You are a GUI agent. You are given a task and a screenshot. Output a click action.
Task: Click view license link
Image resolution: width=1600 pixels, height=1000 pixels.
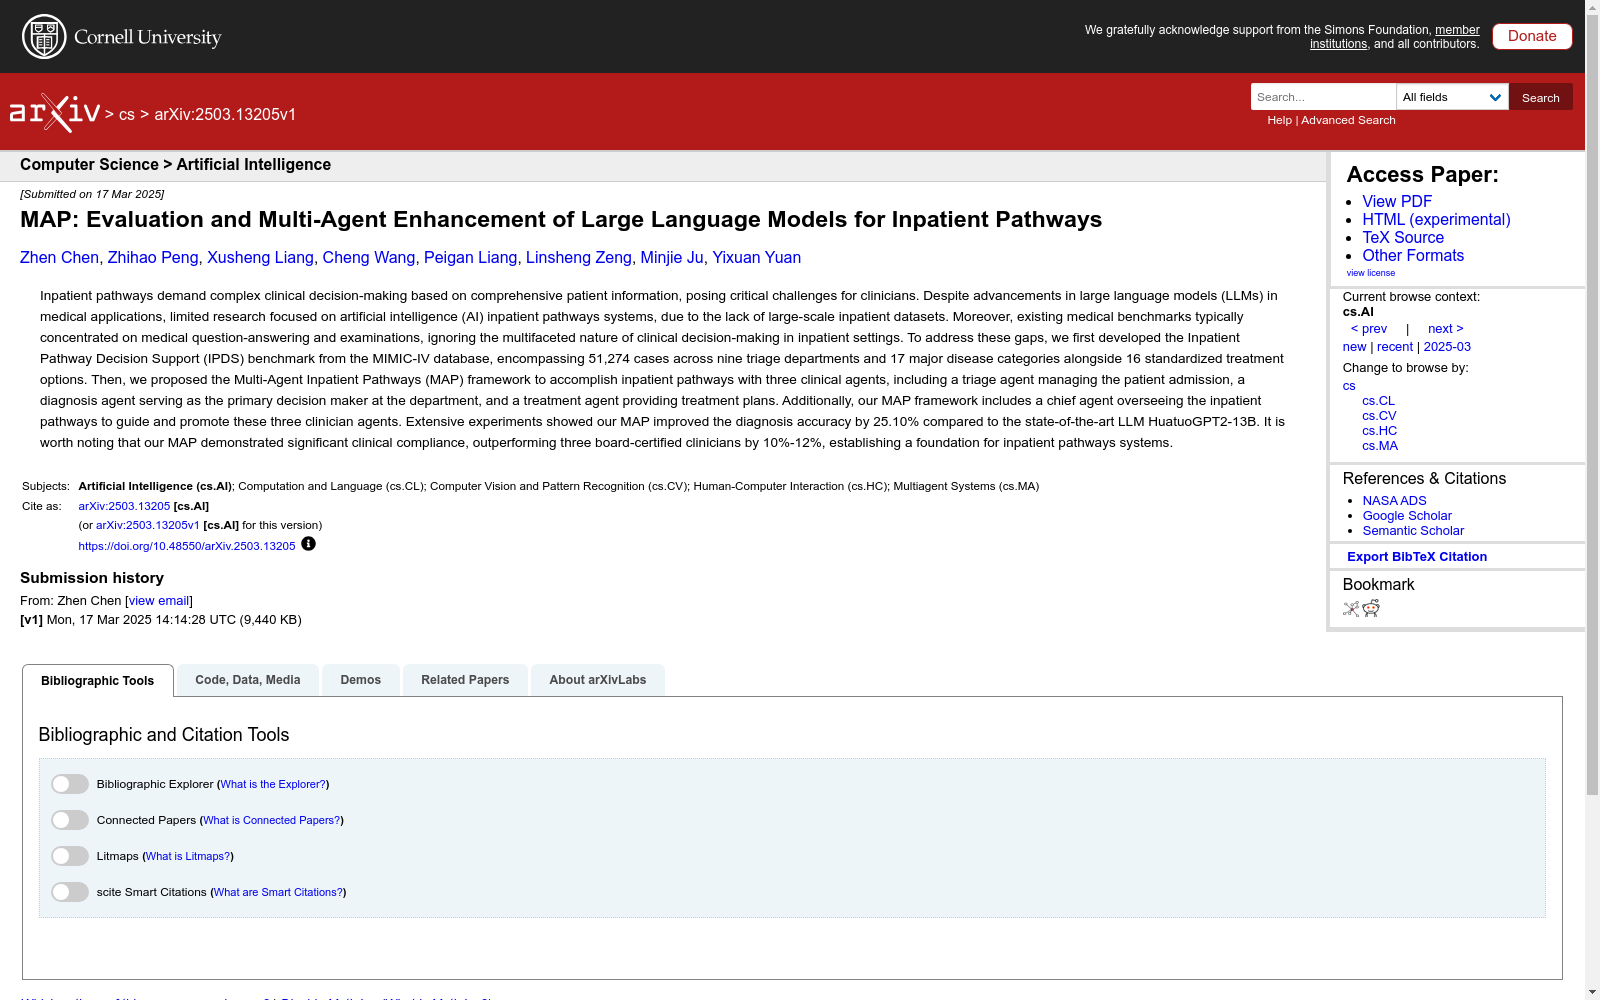[1370, 273]
